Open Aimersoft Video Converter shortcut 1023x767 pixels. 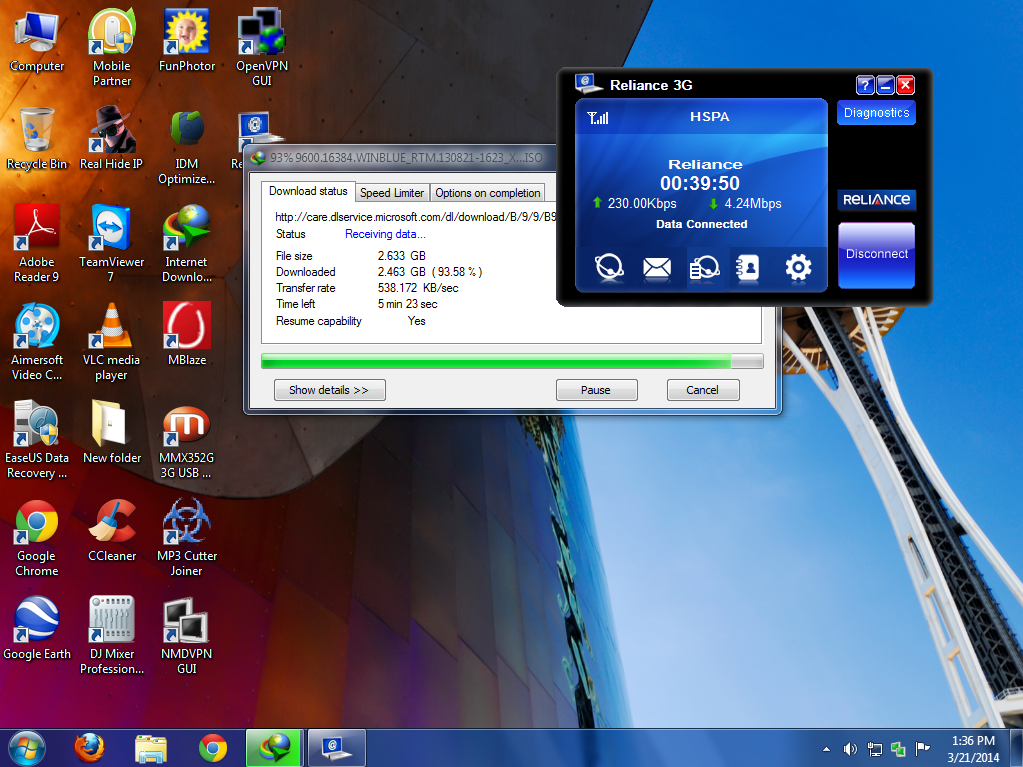tap(37, 342)
